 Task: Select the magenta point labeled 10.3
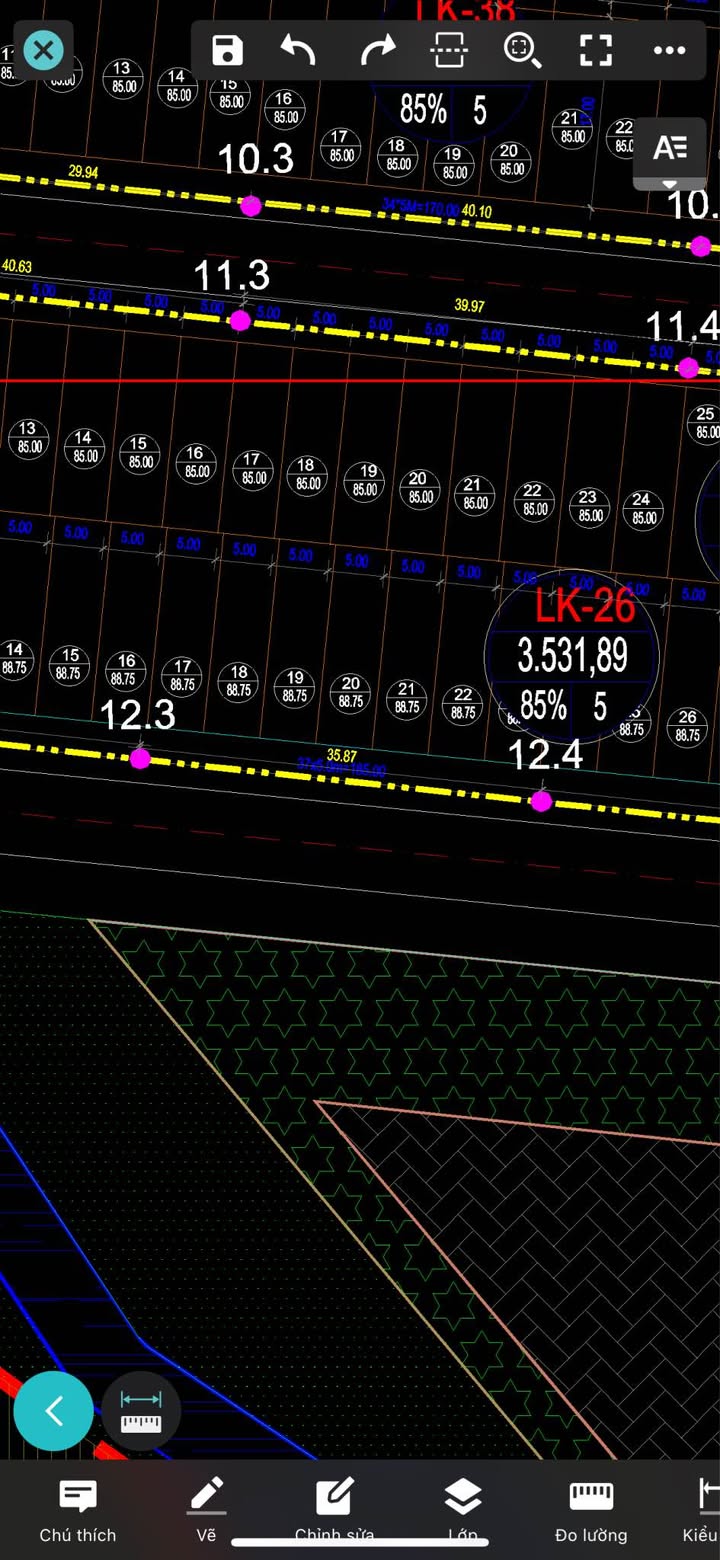click(x=251, y=206)
